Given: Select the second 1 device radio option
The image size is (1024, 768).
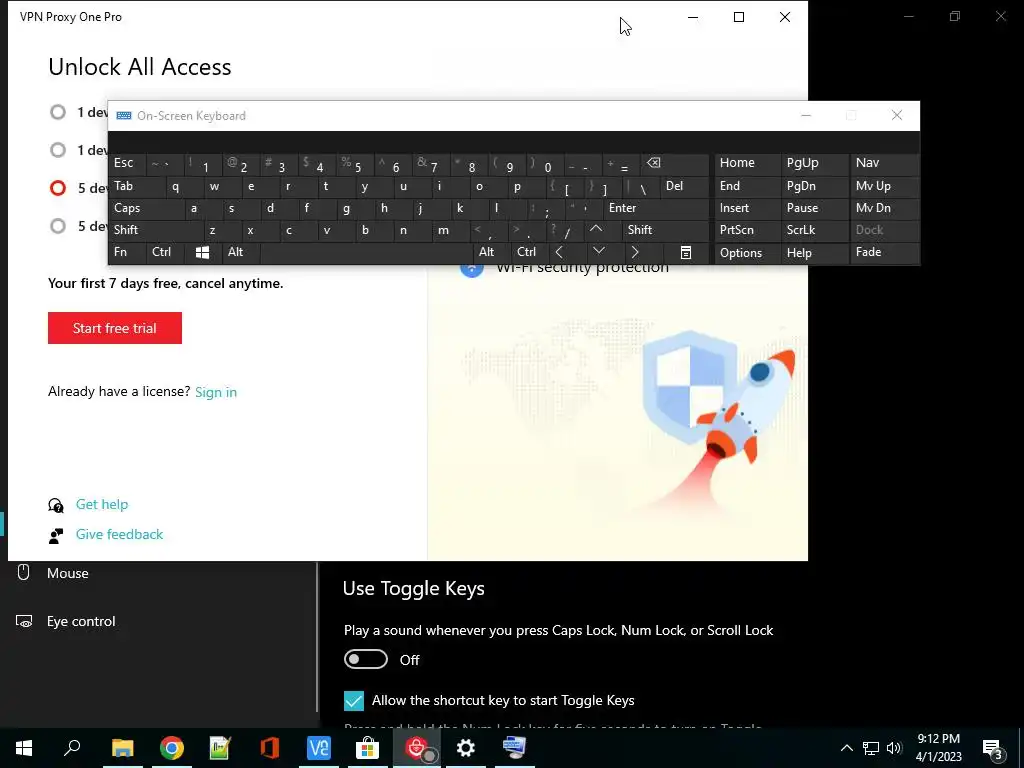Looking at the screenshot, I should 58,150.
